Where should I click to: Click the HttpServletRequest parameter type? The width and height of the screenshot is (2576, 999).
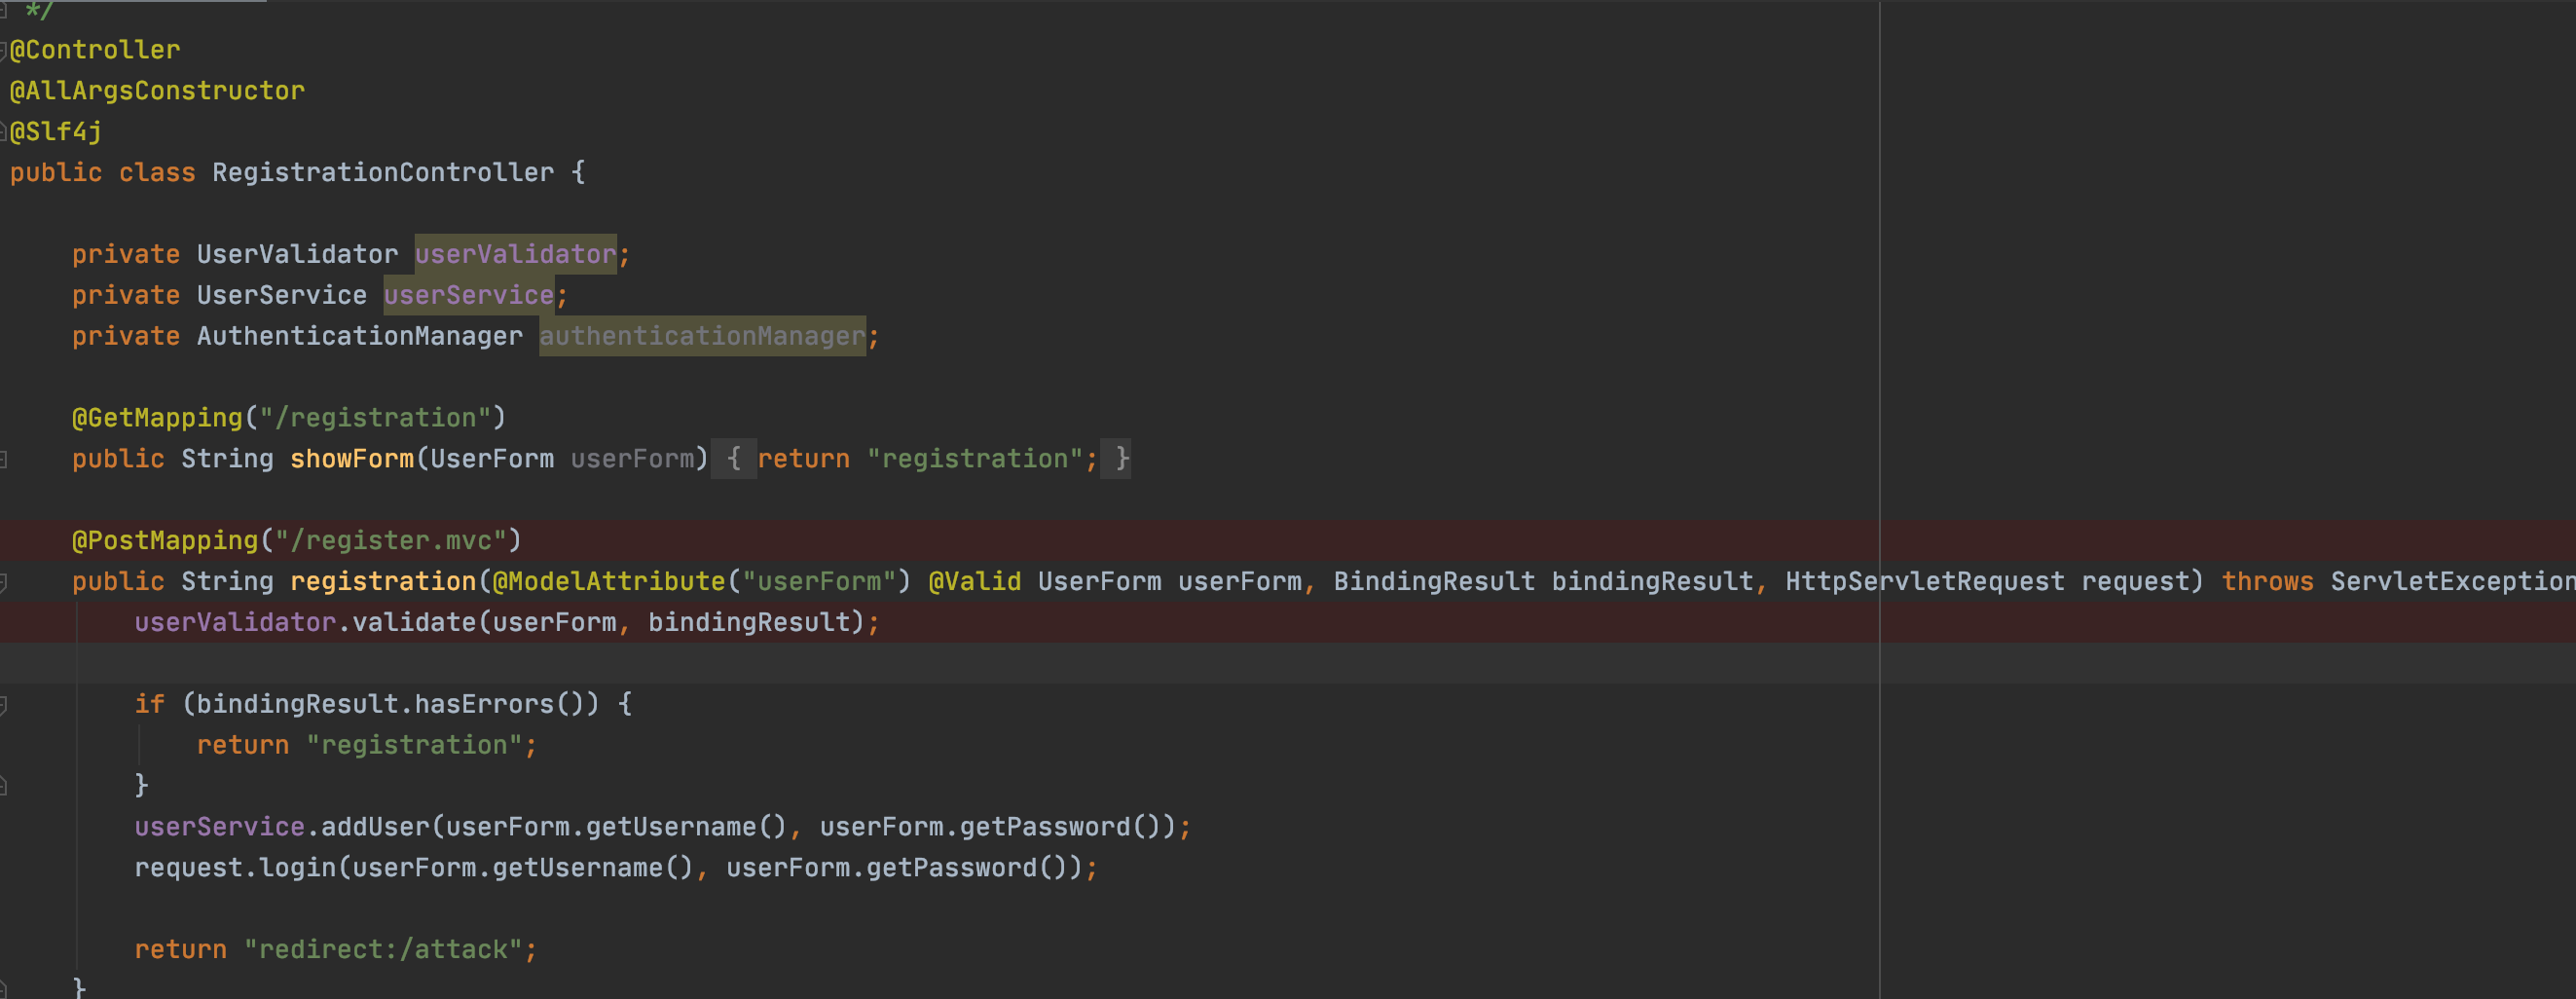[x=1924, y=582]
